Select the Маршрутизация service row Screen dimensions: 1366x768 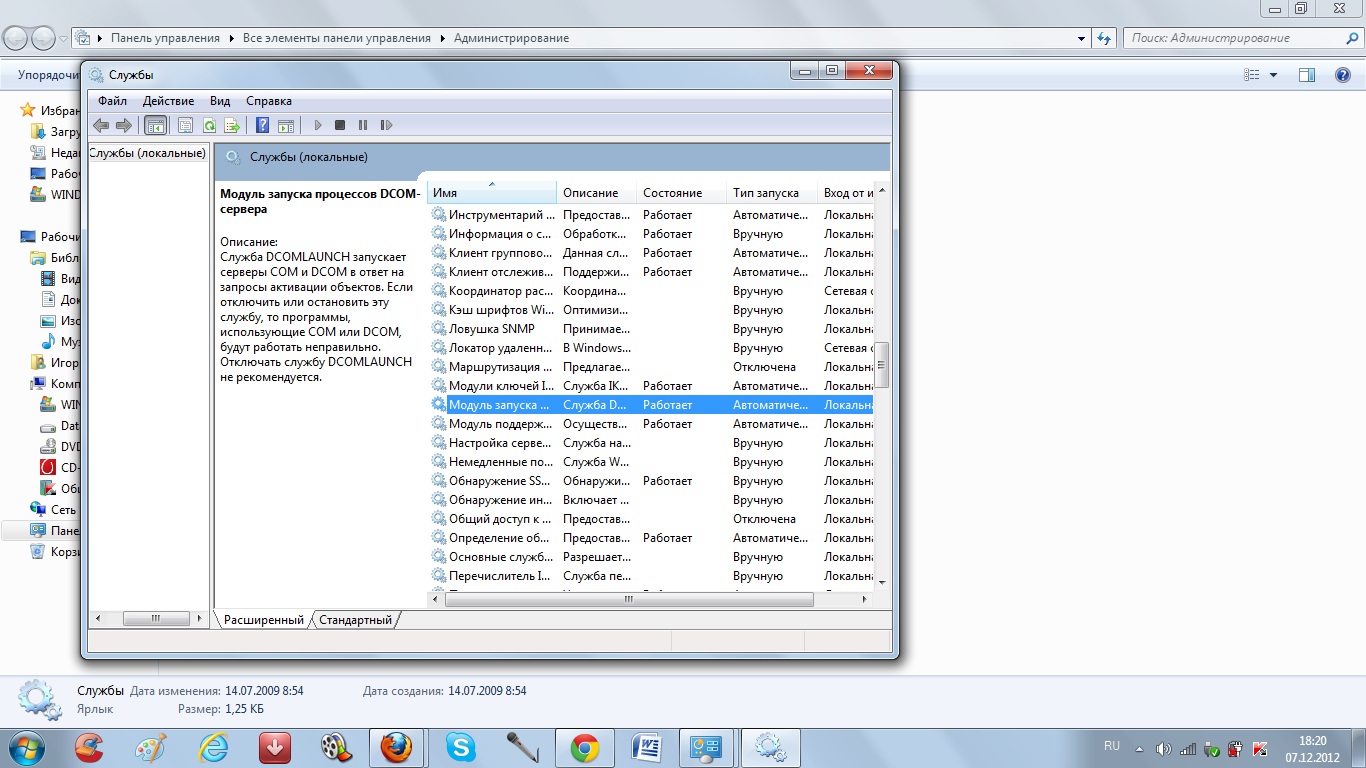651,367
